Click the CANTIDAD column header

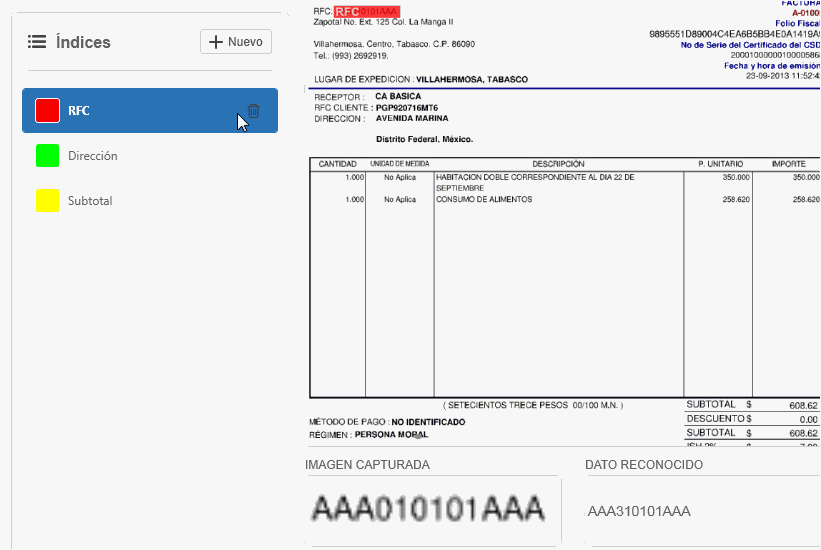[337, 164]
